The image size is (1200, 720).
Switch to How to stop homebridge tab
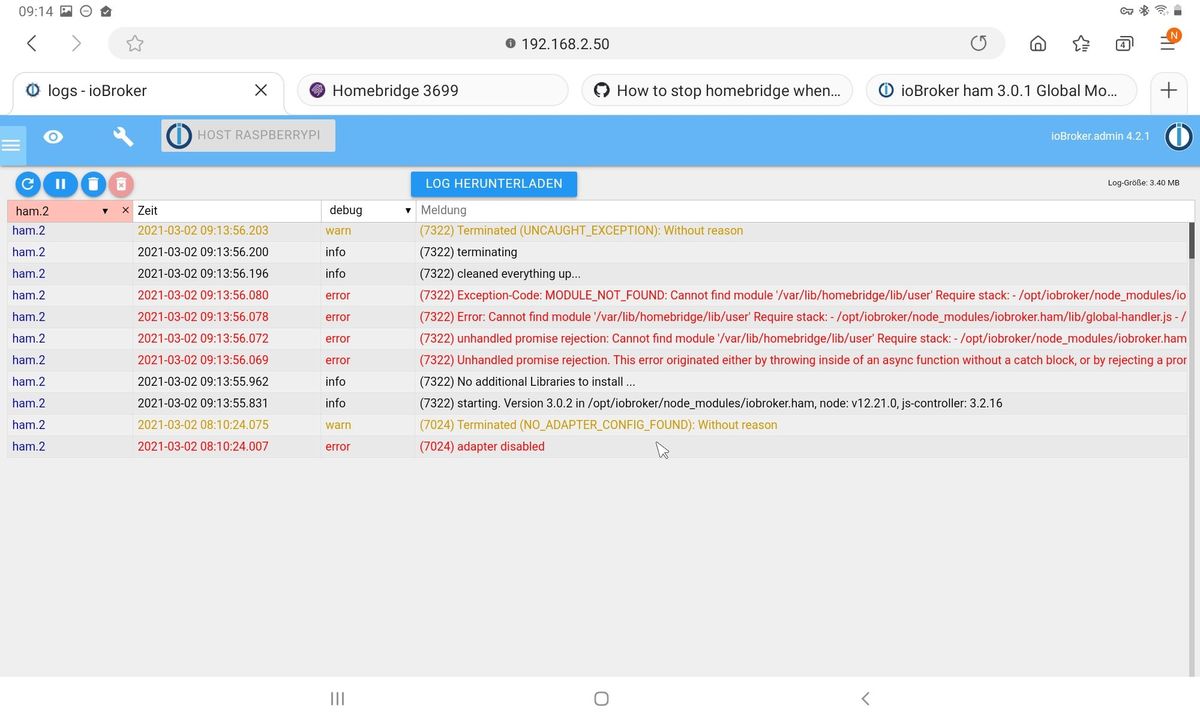click(717, 90)
